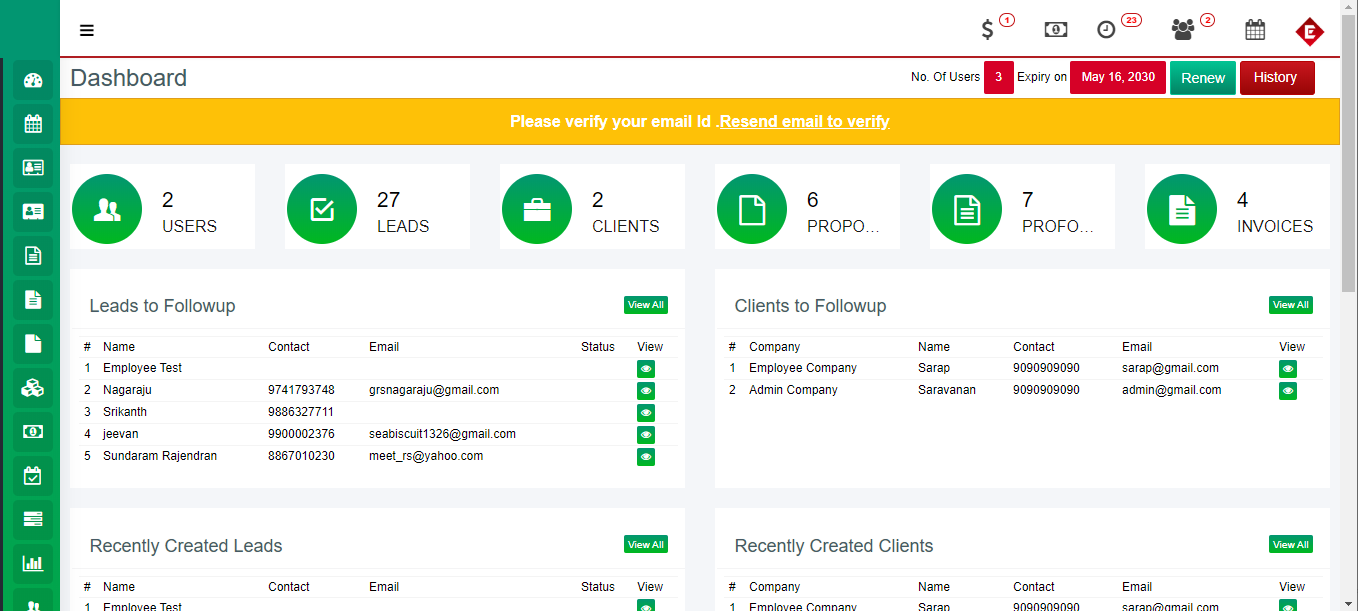The image size is (1358, 611).
Task: Open the bar chart reports icon in sidebar
Action: tap(33, 563)
